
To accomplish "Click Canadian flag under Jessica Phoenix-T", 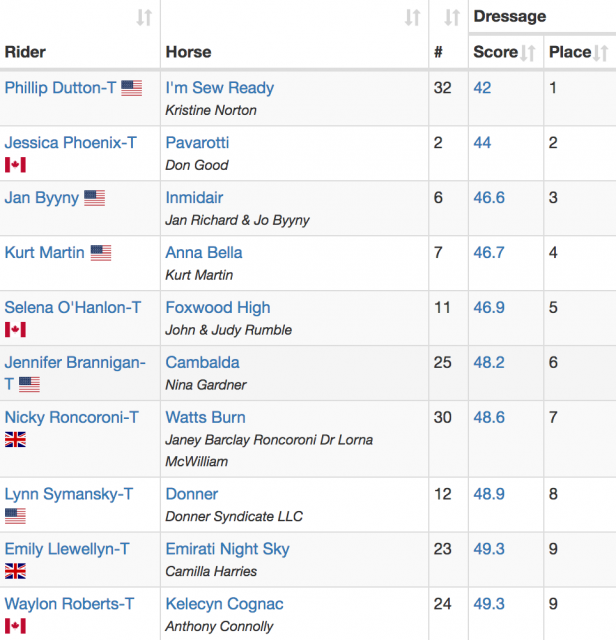I will tap(16, 165).
